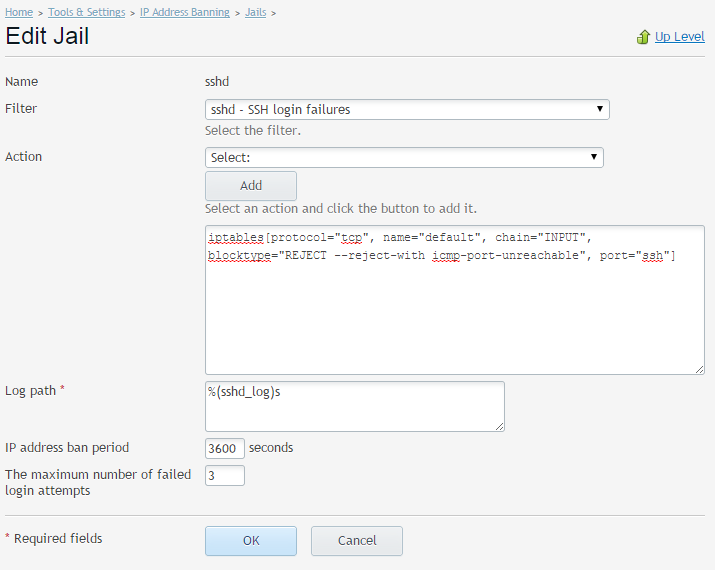This screenshot has height=570, width=715.
Task: Click the Action dropdown arrow
Action: point(594,157)
